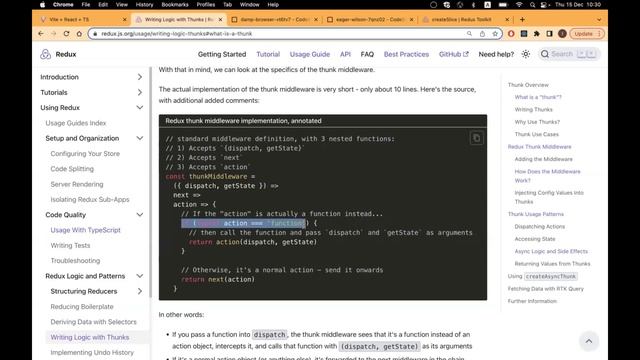Open Spotlight search in menu bar
The height and width of the screenshot is (360, 640).
[532, 4]
